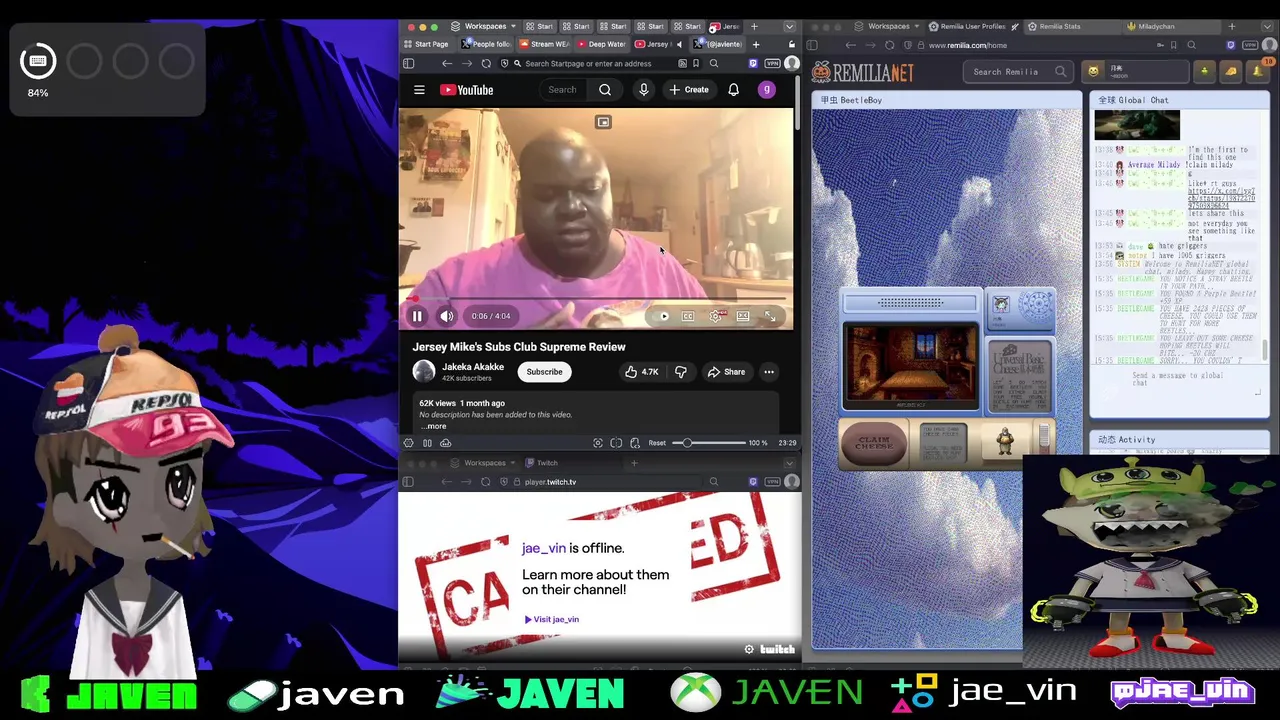Image resolution: width=1280 pixels, height=720 pixels.
Task: Toggle VPN badge in YouTube browser window
Action: (x=772, y=64)
